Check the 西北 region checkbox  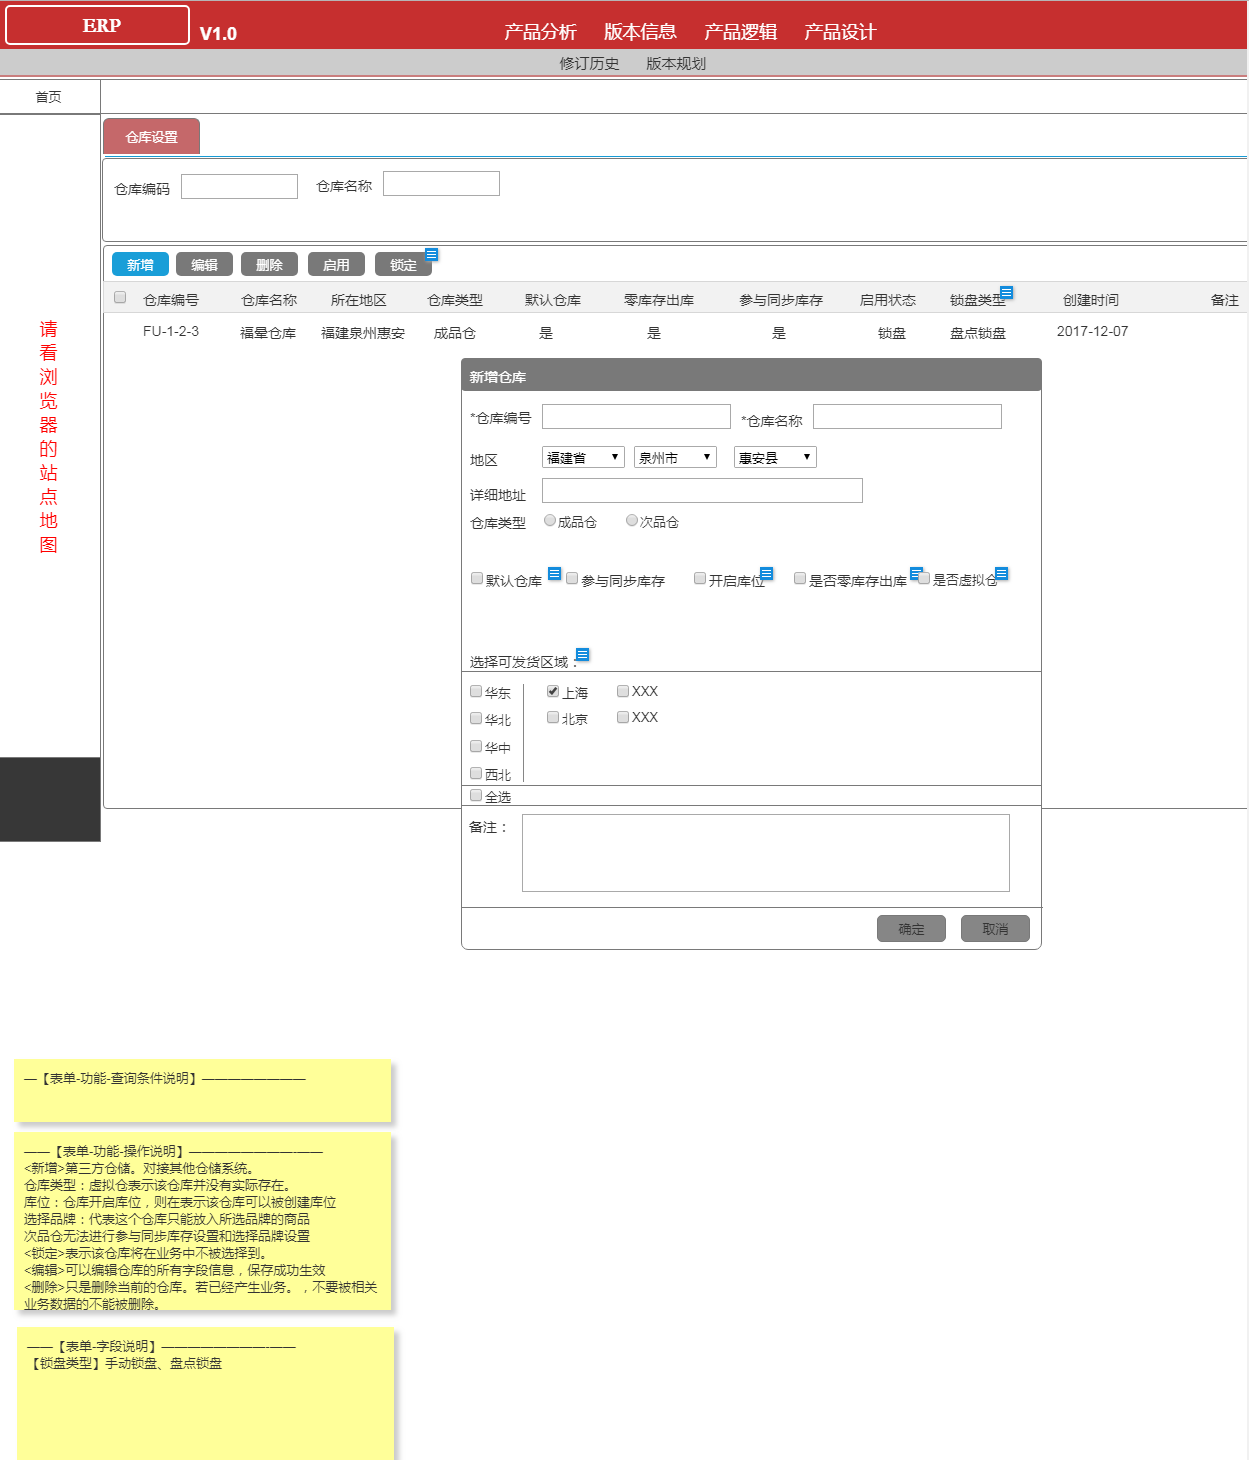click(x=476, y=773)
